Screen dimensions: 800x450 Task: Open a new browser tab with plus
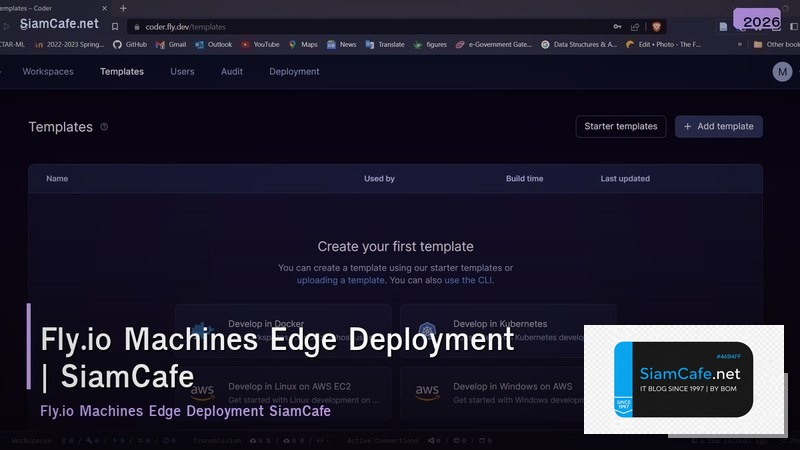(x=123, y=8)
